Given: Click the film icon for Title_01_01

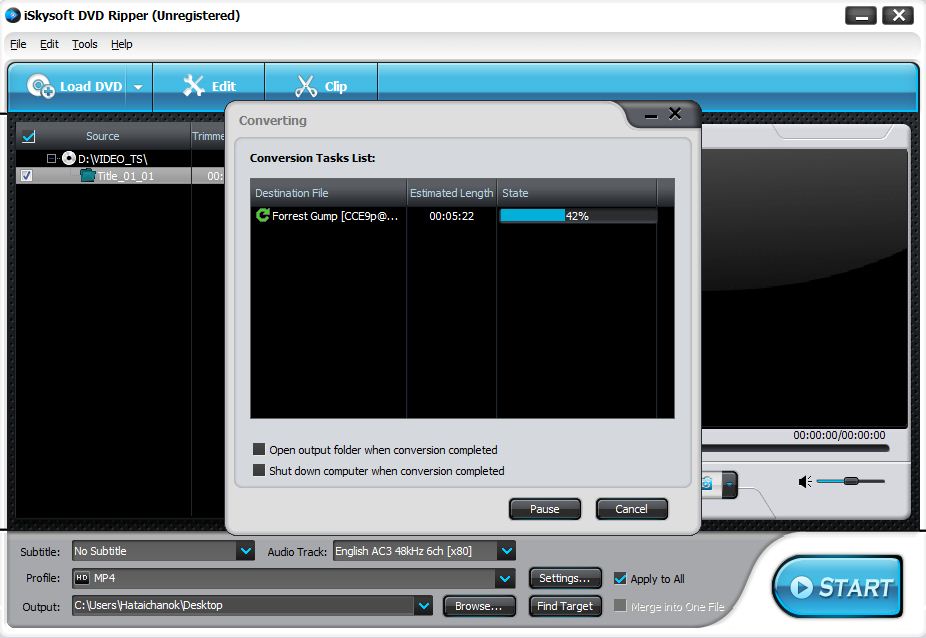Looking at the screenshot, I should click(x=88, y=175).
